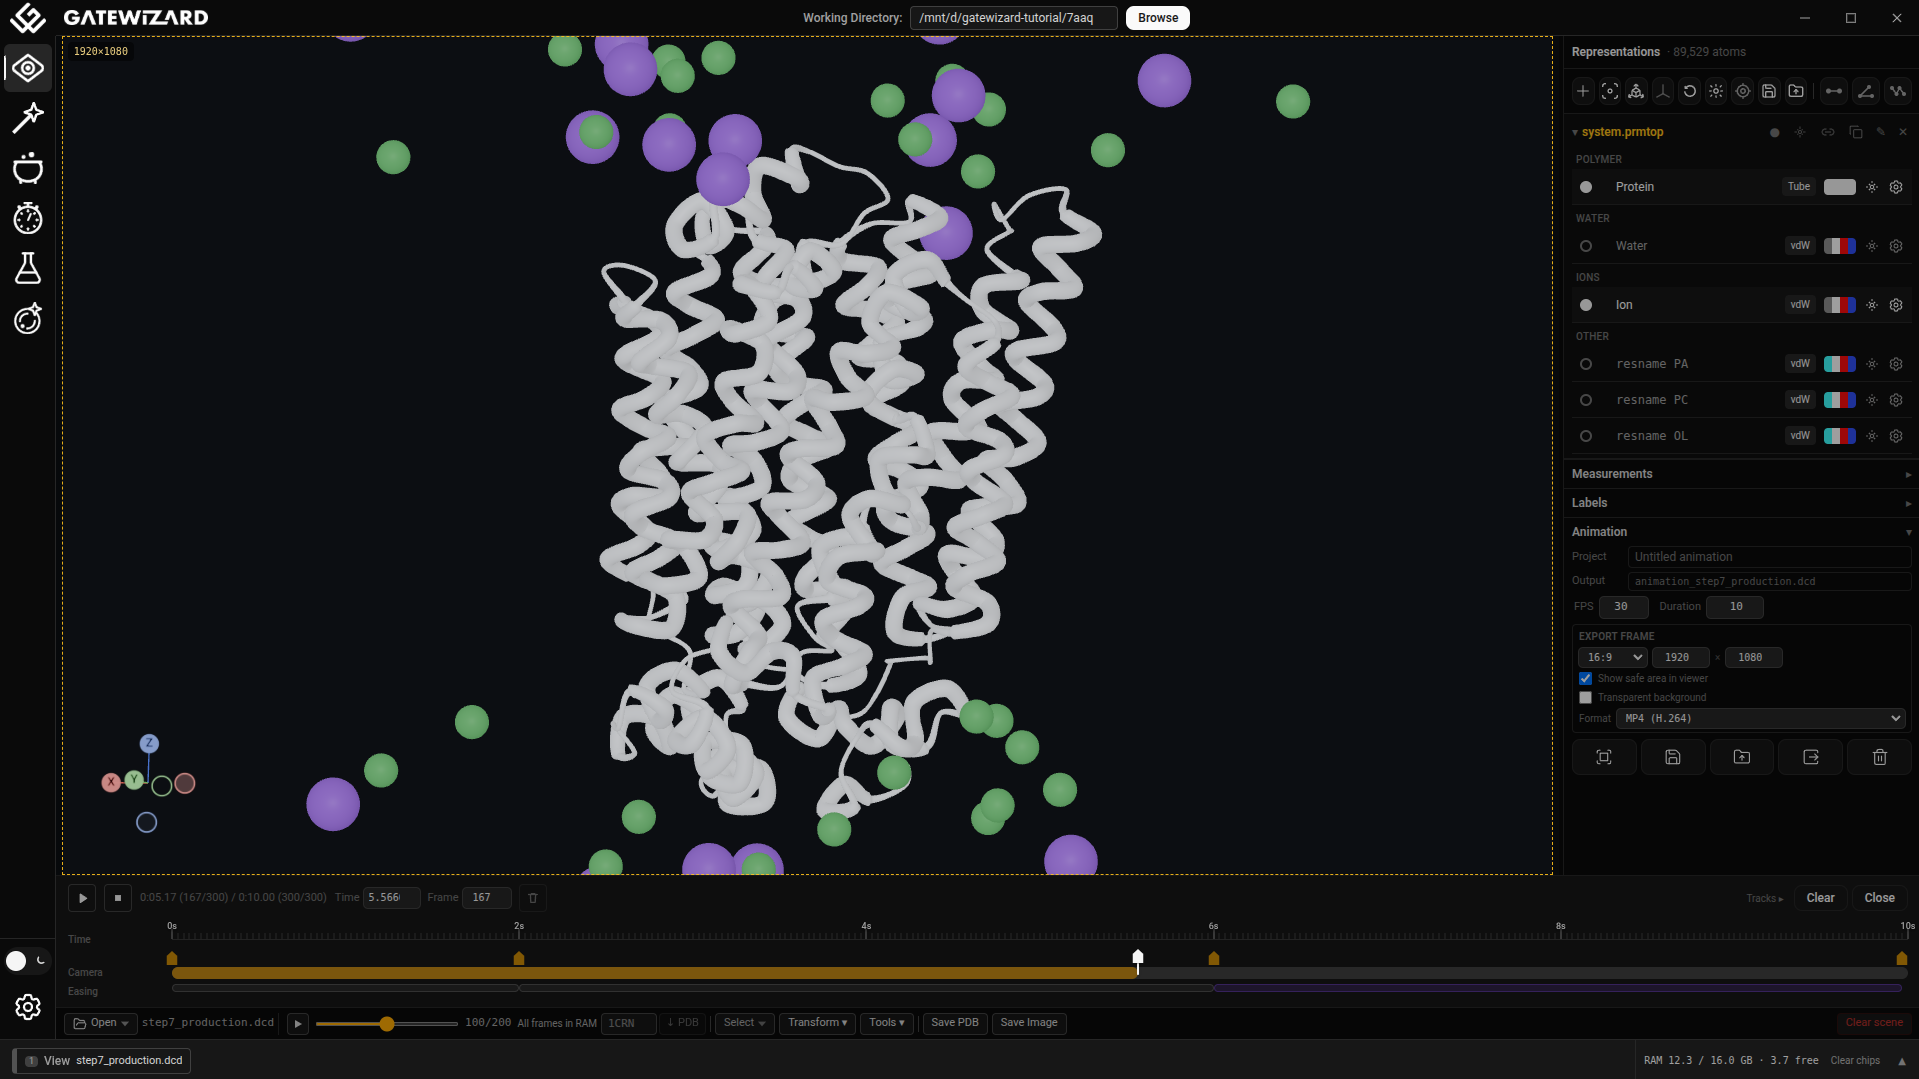The height and width of the screenshot is (1079, 1919).
Task: Click the link icon beside system.prmtop
Action: [x=1828, y=132]
